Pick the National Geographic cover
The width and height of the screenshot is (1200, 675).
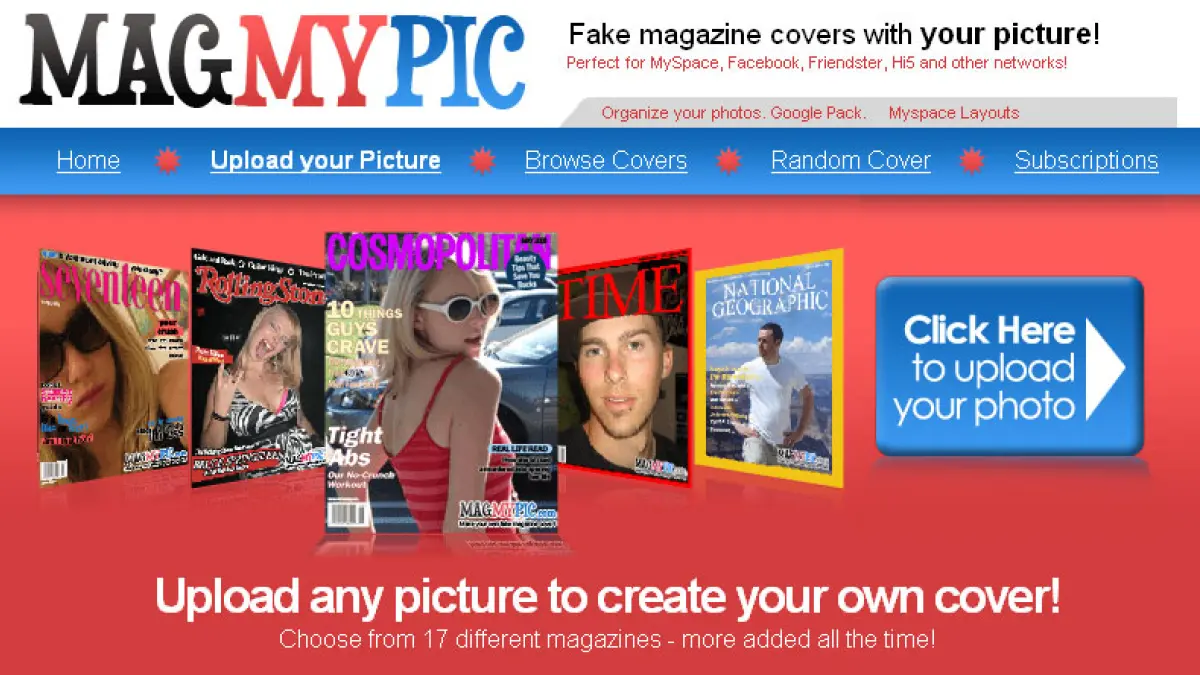coord(770,367)
